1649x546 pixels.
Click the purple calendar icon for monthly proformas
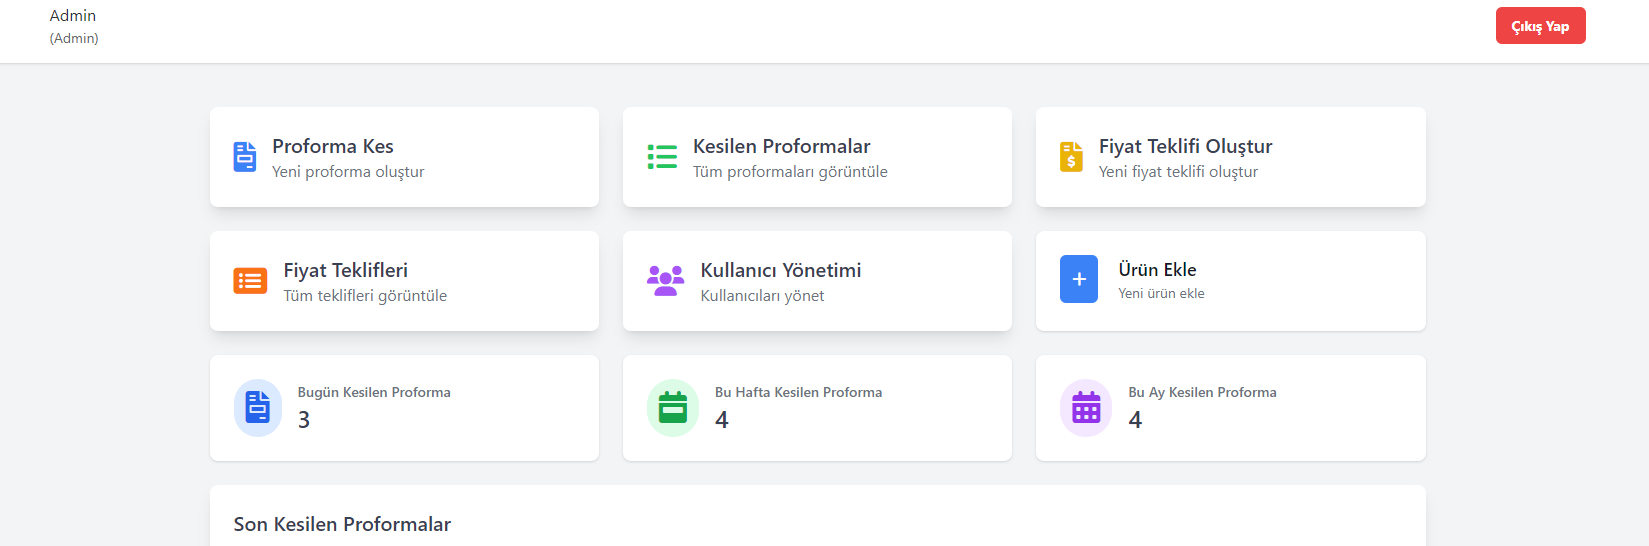[x=1086, y=408]
